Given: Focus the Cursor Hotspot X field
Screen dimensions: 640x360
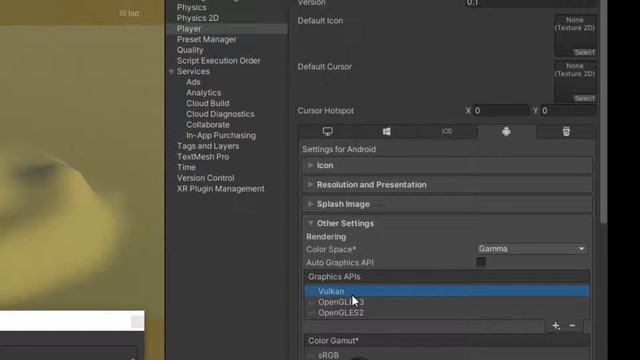Looking at the screenshot, I should click(x=501, y=111).
